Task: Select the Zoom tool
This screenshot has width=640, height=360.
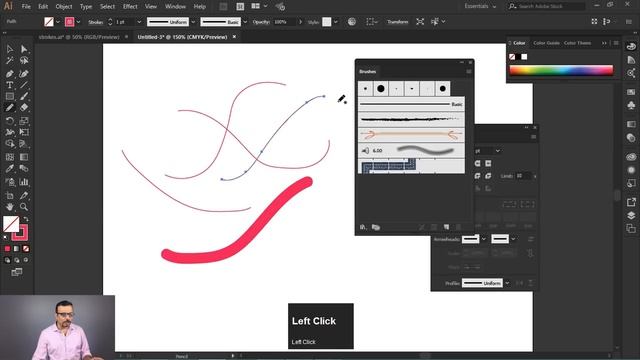Action: [24, 207]
